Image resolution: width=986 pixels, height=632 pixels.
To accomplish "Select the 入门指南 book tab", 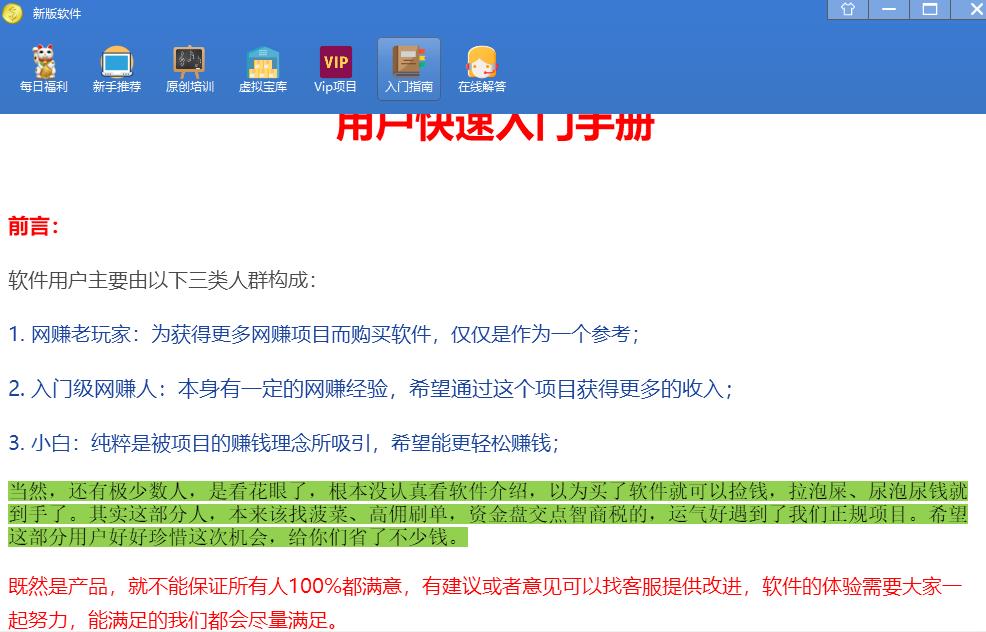I will 409,69.
